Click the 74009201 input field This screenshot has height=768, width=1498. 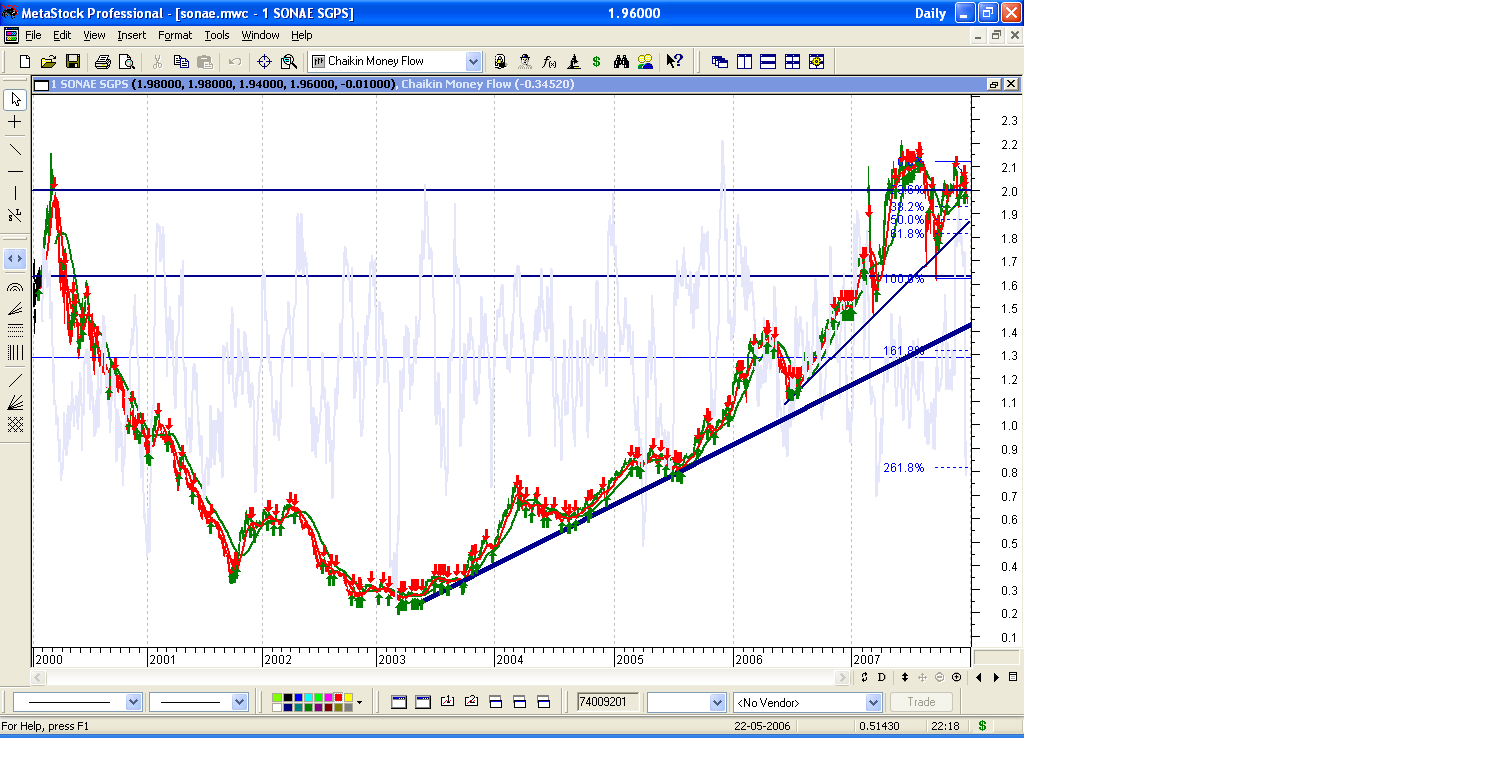tap(608, 702)
